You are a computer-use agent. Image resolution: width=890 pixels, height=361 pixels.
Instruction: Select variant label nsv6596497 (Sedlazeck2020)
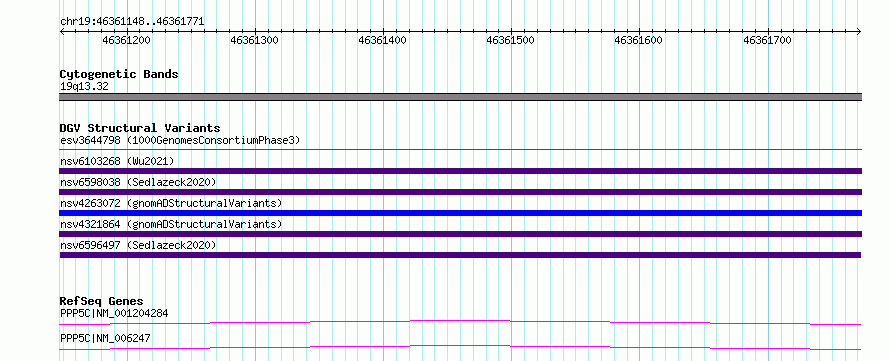tap(138, 245)
